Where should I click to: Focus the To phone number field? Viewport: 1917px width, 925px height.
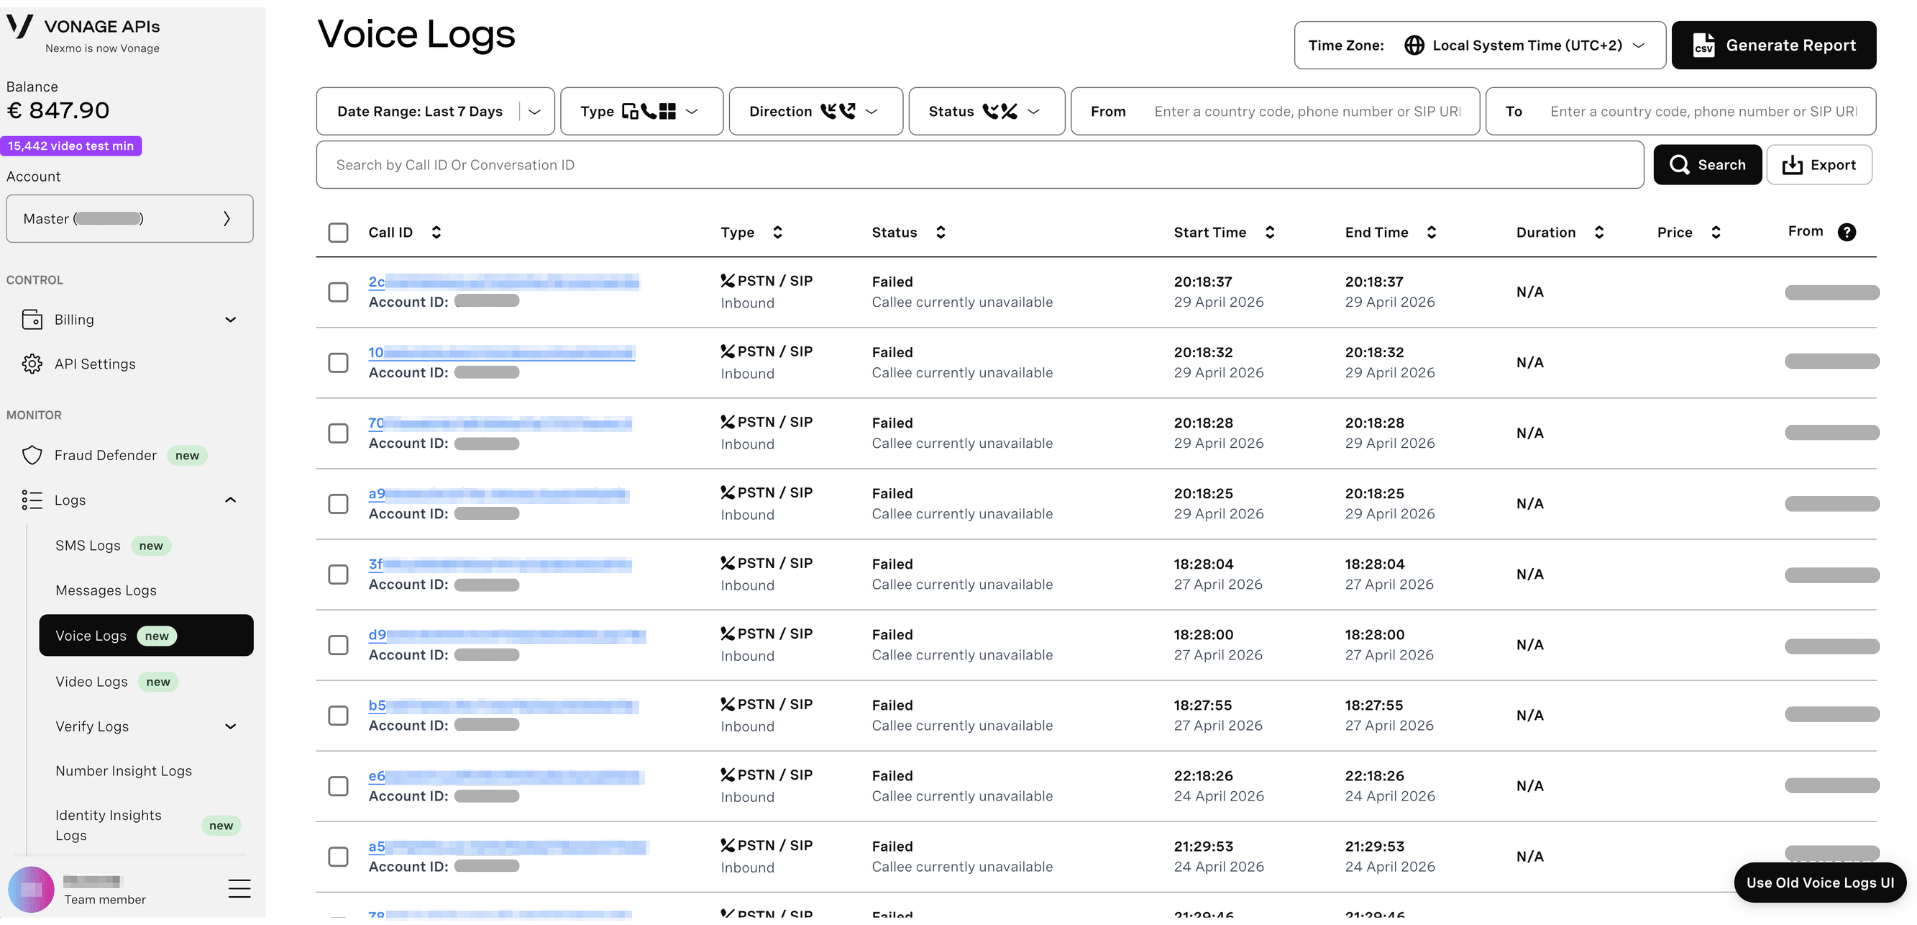point(1681,111)
